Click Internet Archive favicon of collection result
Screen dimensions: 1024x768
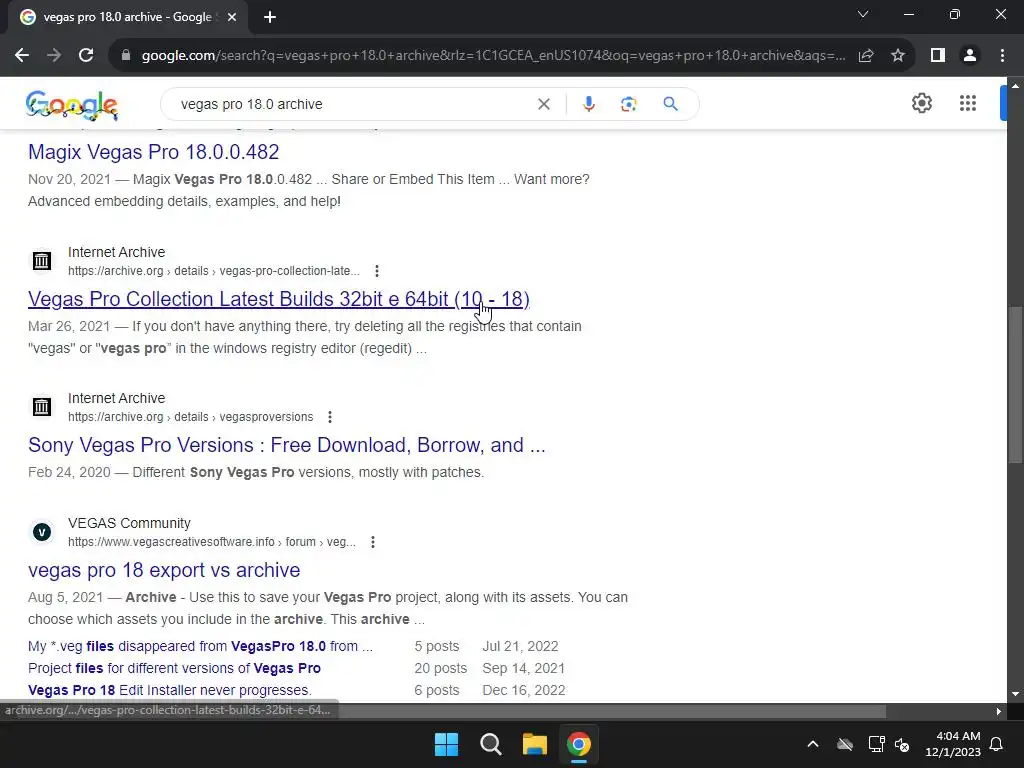tap(42, 261)
